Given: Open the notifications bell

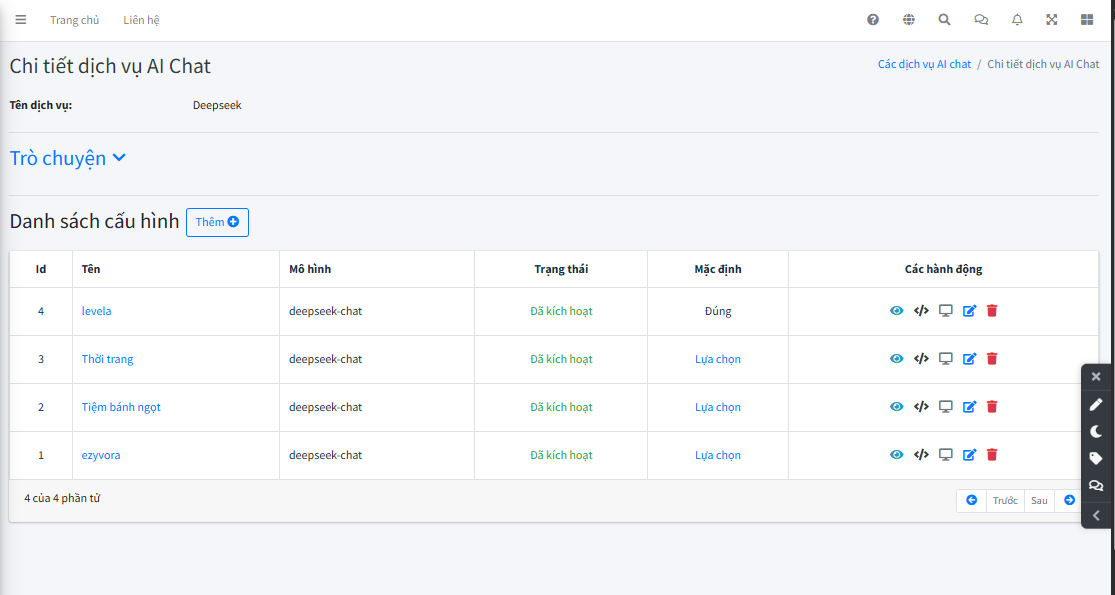Looking at the screenshot, I should pyautogui.click(x=1017, y=20).
